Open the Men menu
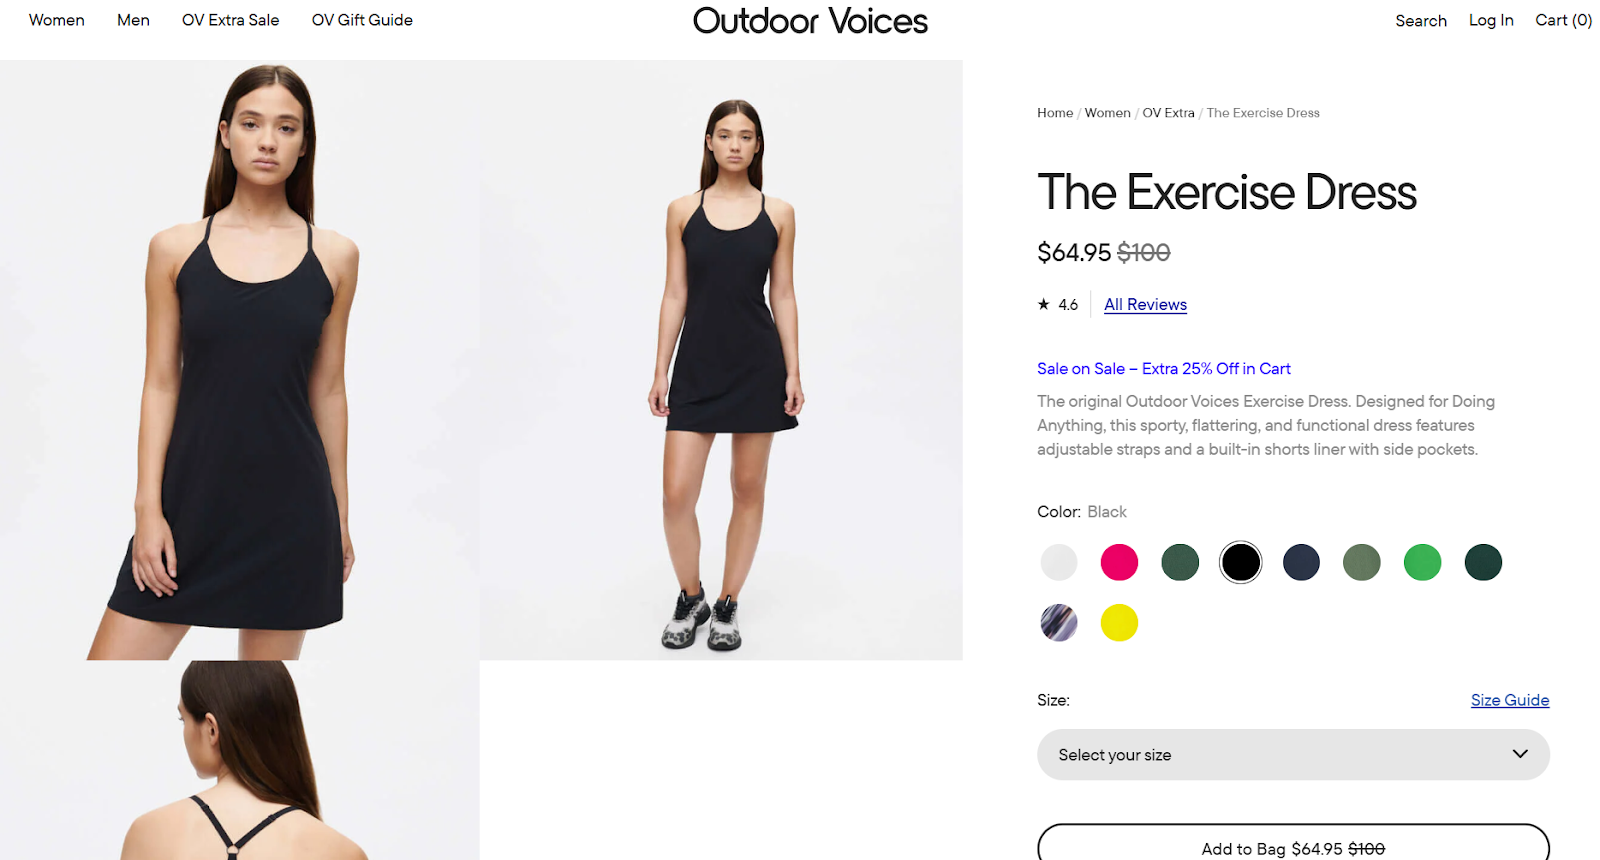Image resolution: width=1600 pixels, height=860 pixels. click(133, 20)
